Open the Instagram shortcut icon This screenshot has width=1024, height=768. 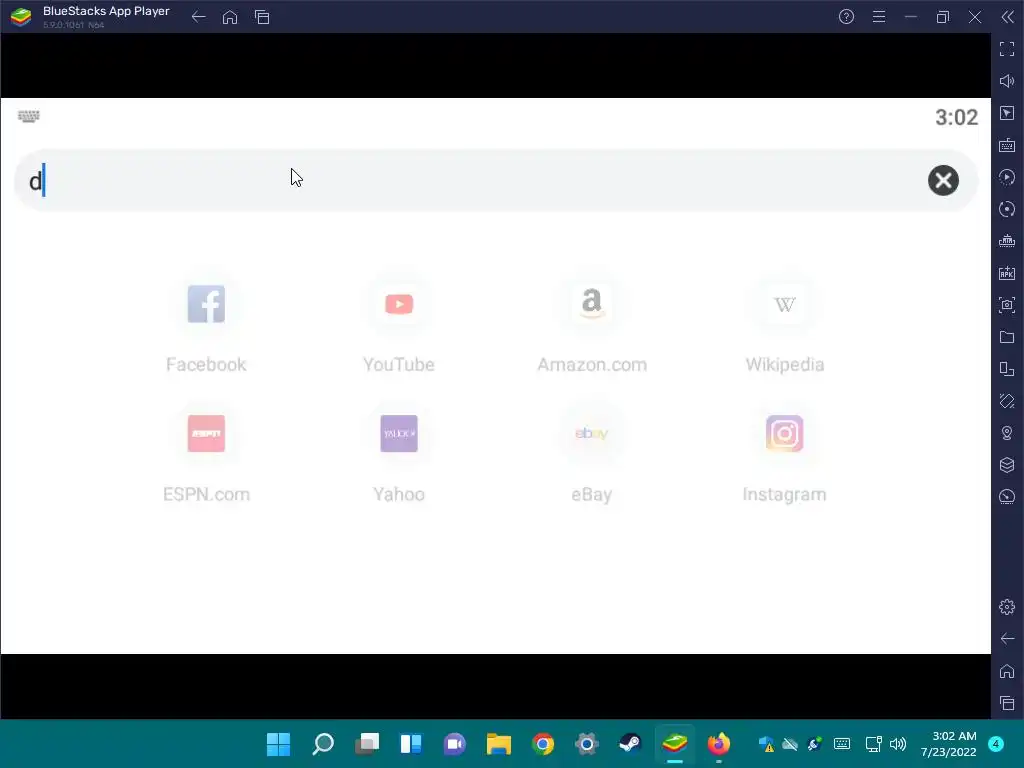coord(784,434)
